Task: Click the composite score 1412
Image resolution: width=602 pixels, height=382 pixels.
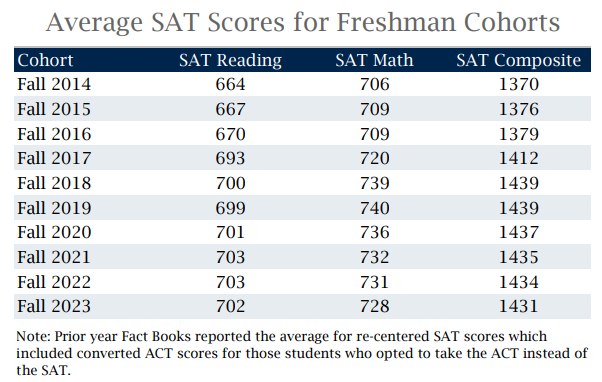Action: point(519,158)
